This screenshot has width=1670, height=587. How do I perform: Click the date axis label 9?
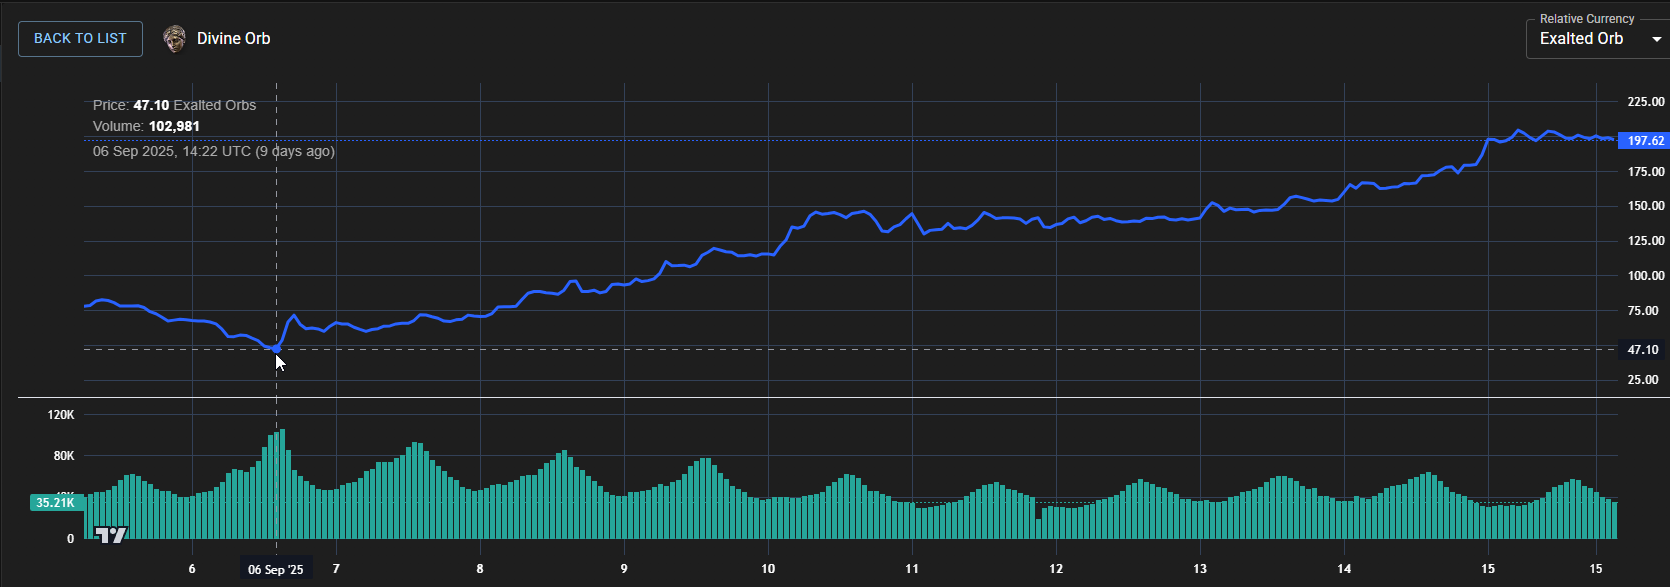[624, 569]
